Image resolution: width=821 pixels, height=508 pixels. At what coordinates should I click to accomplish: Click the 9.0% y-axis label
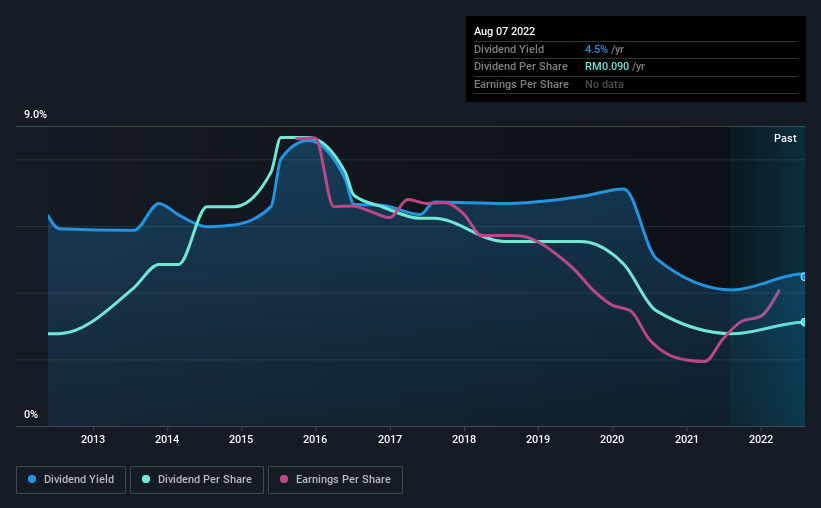35,115
